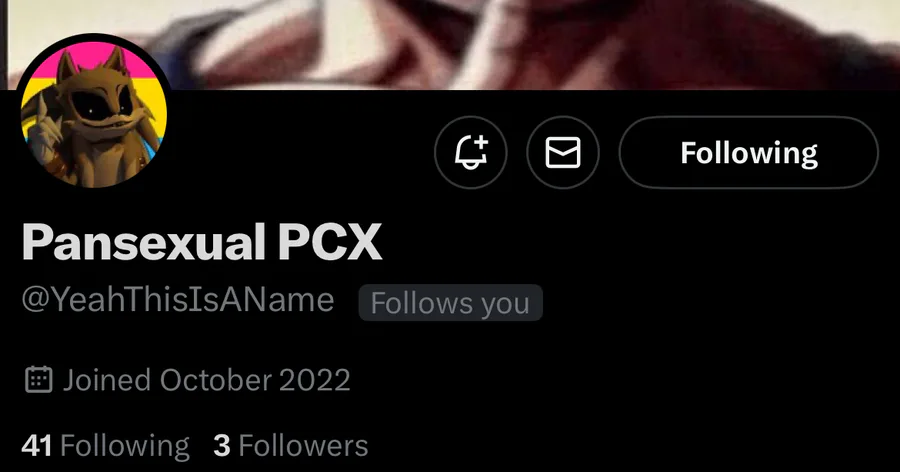
Task: Click the Joined October 2022 text
Action: click(207, 380)
